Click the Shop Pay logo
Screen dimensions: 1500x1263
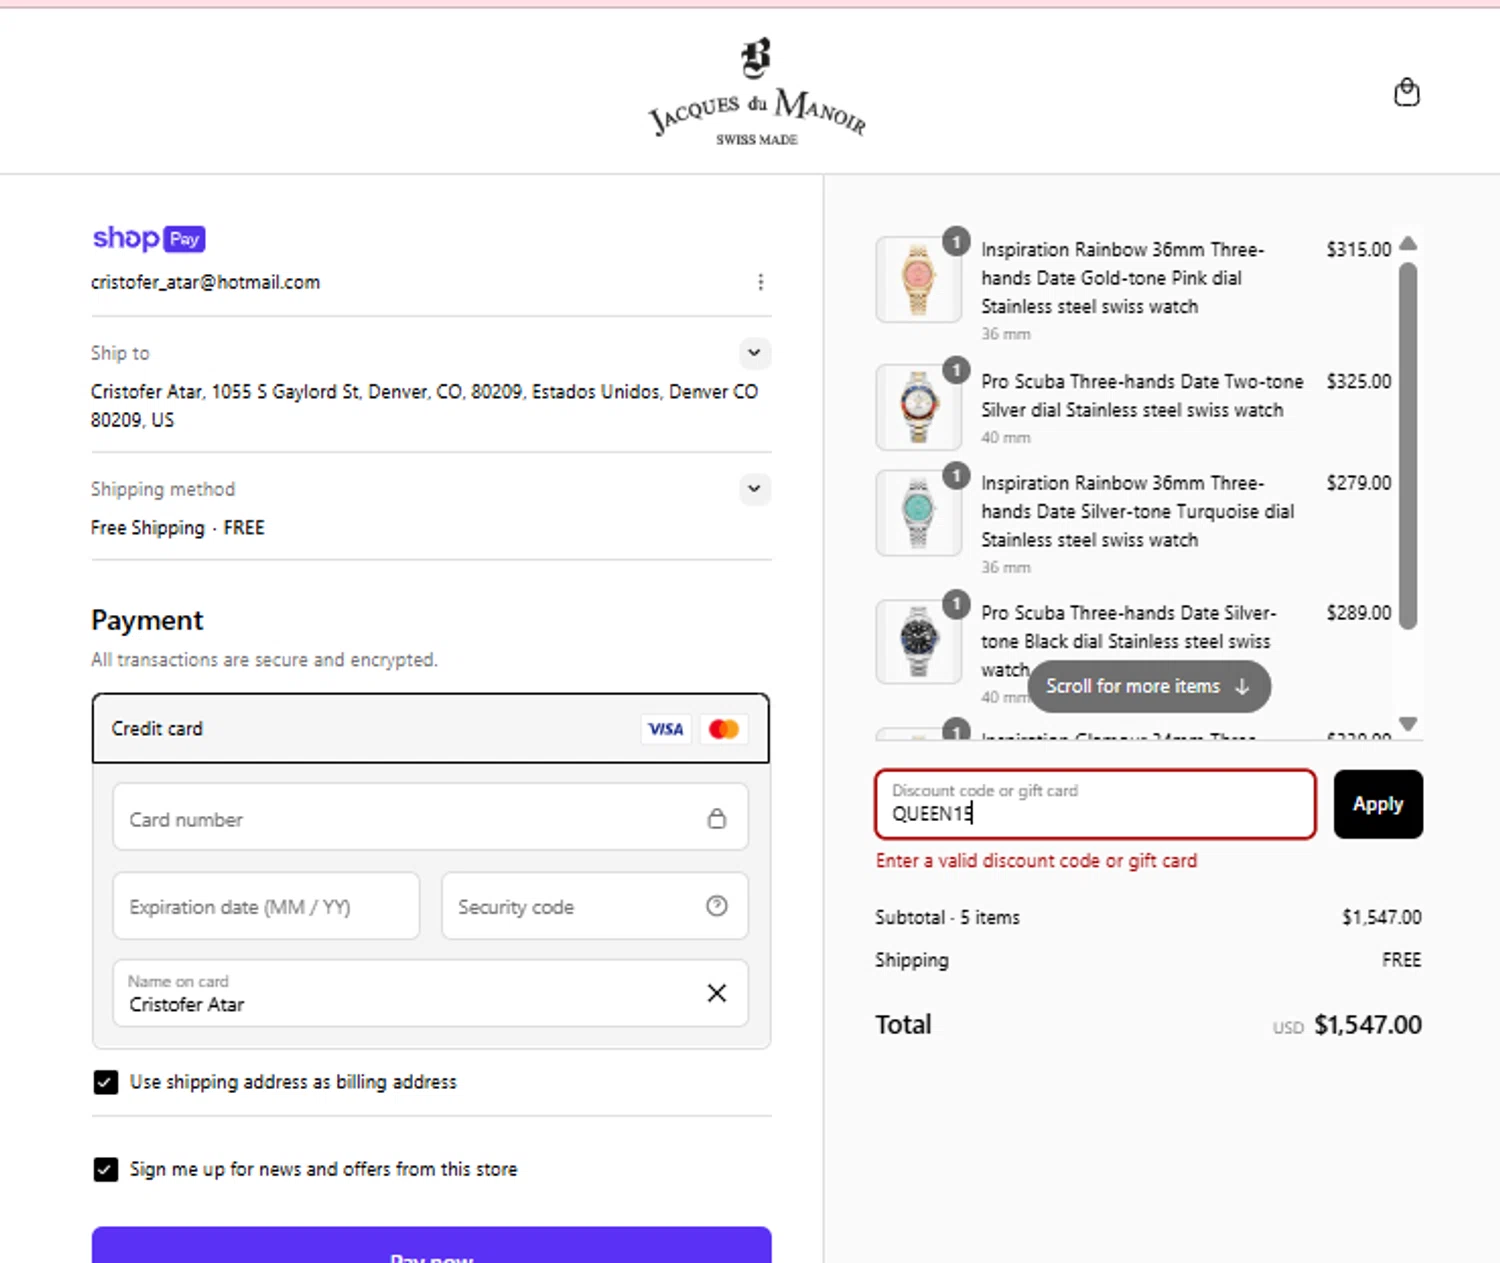pos(149,238)
